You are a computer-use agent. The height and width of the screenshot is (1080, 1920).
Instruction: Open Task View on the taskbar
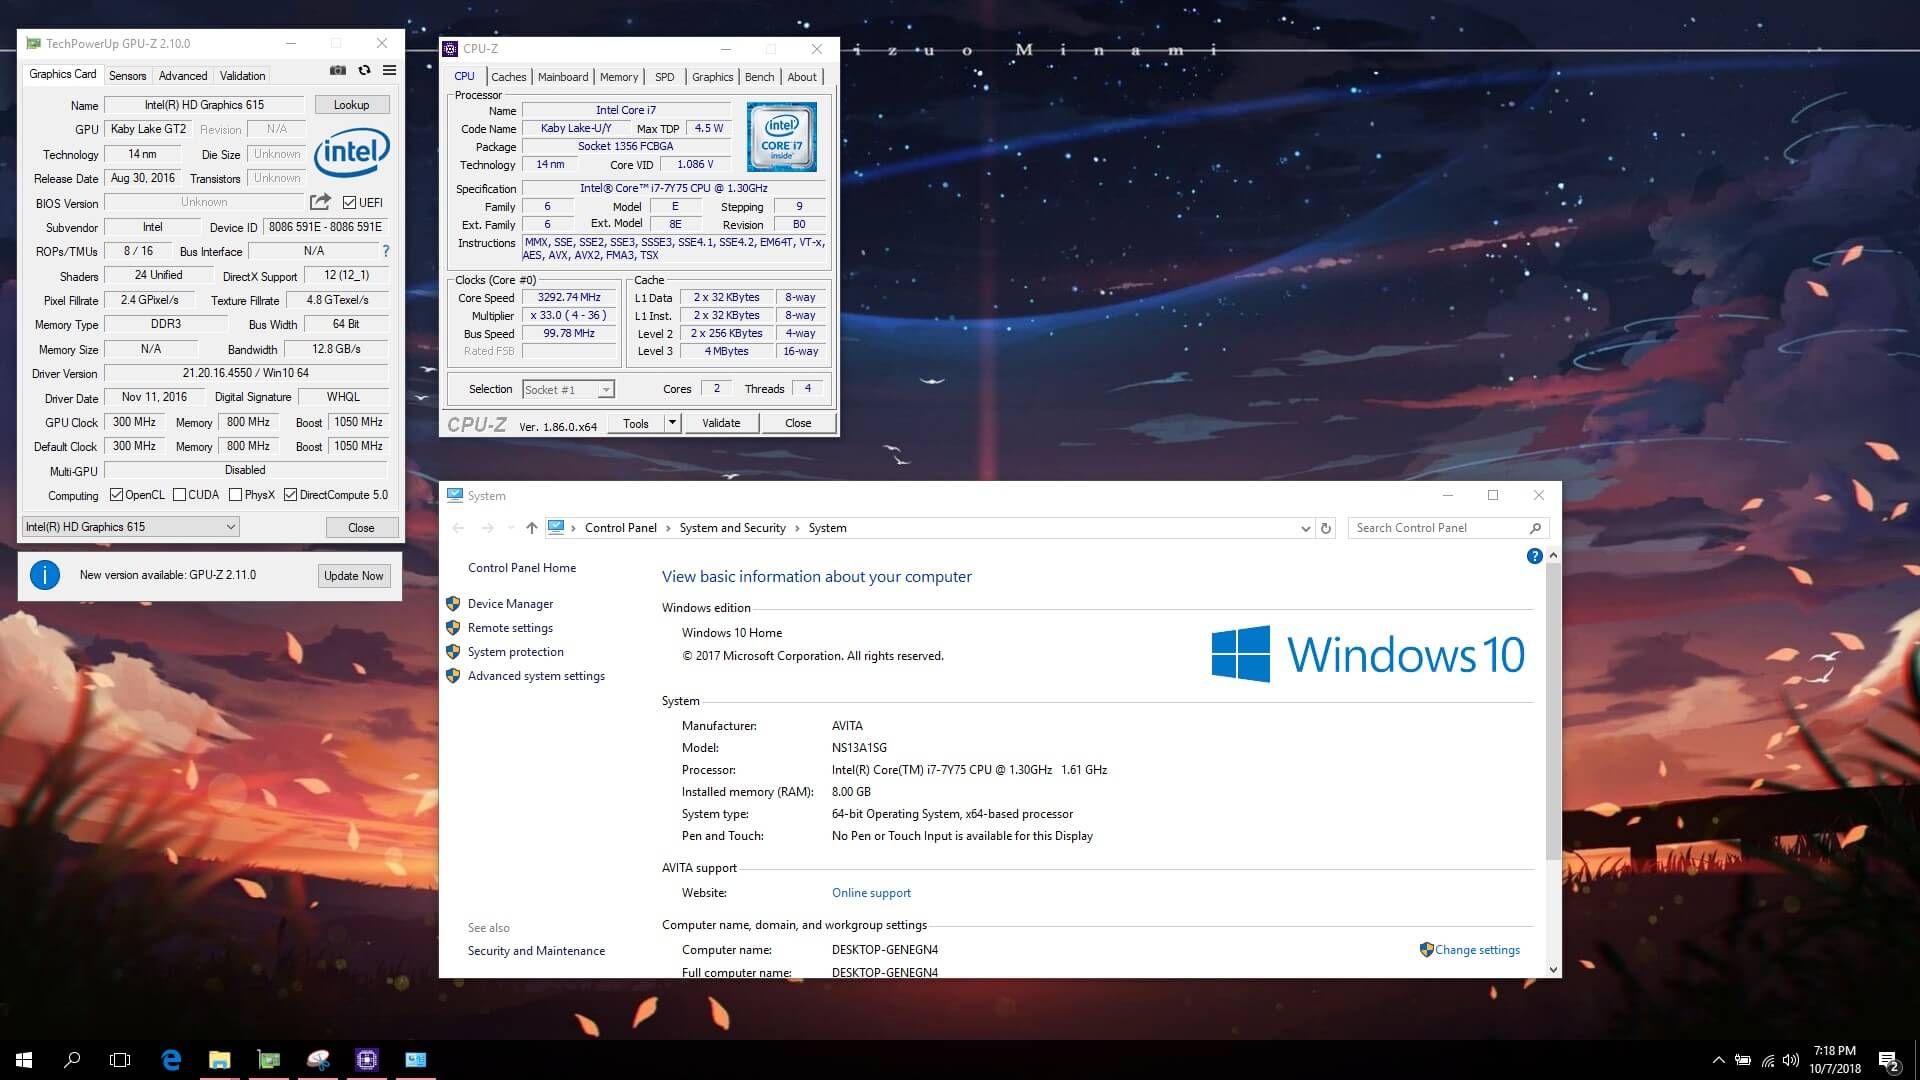120,1060
